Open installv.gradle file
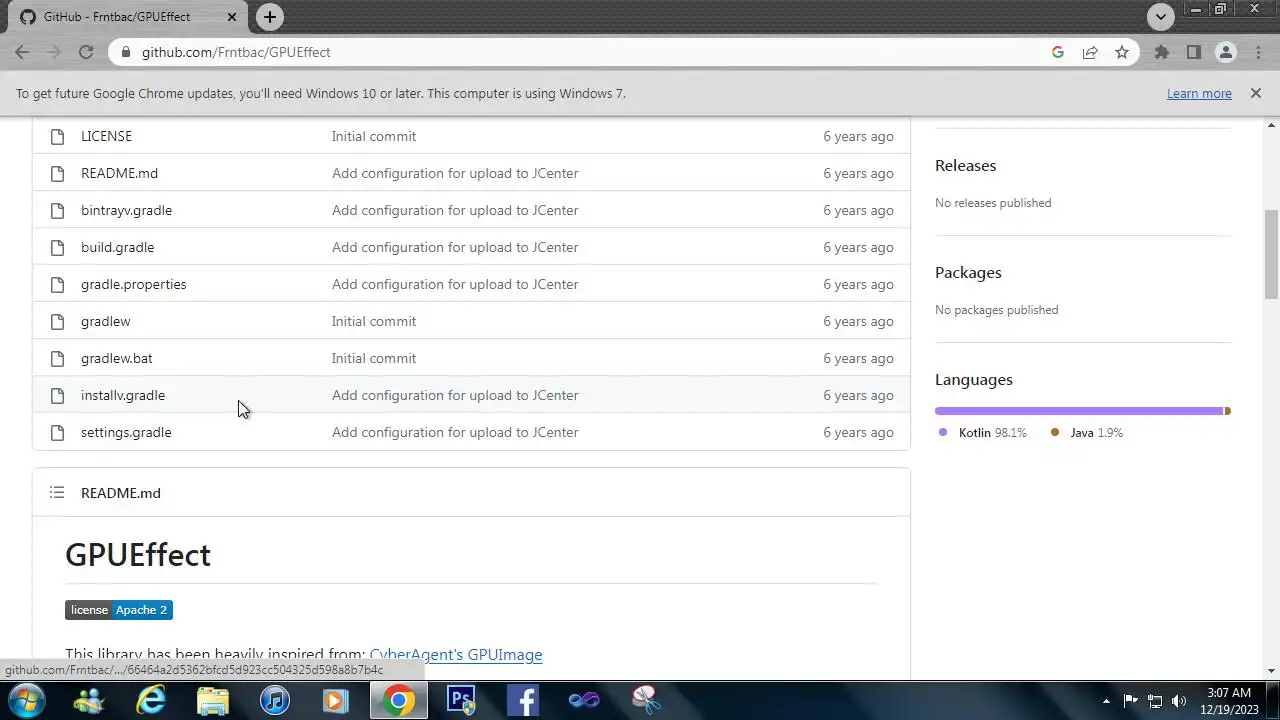Image resolution: width=1280 pixels, height=720 pixels. pos(122,395)
